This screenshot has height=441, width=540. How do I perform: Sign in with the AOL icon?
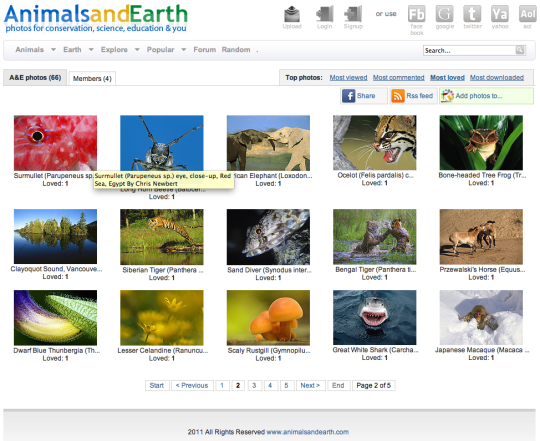coord(527,14)
